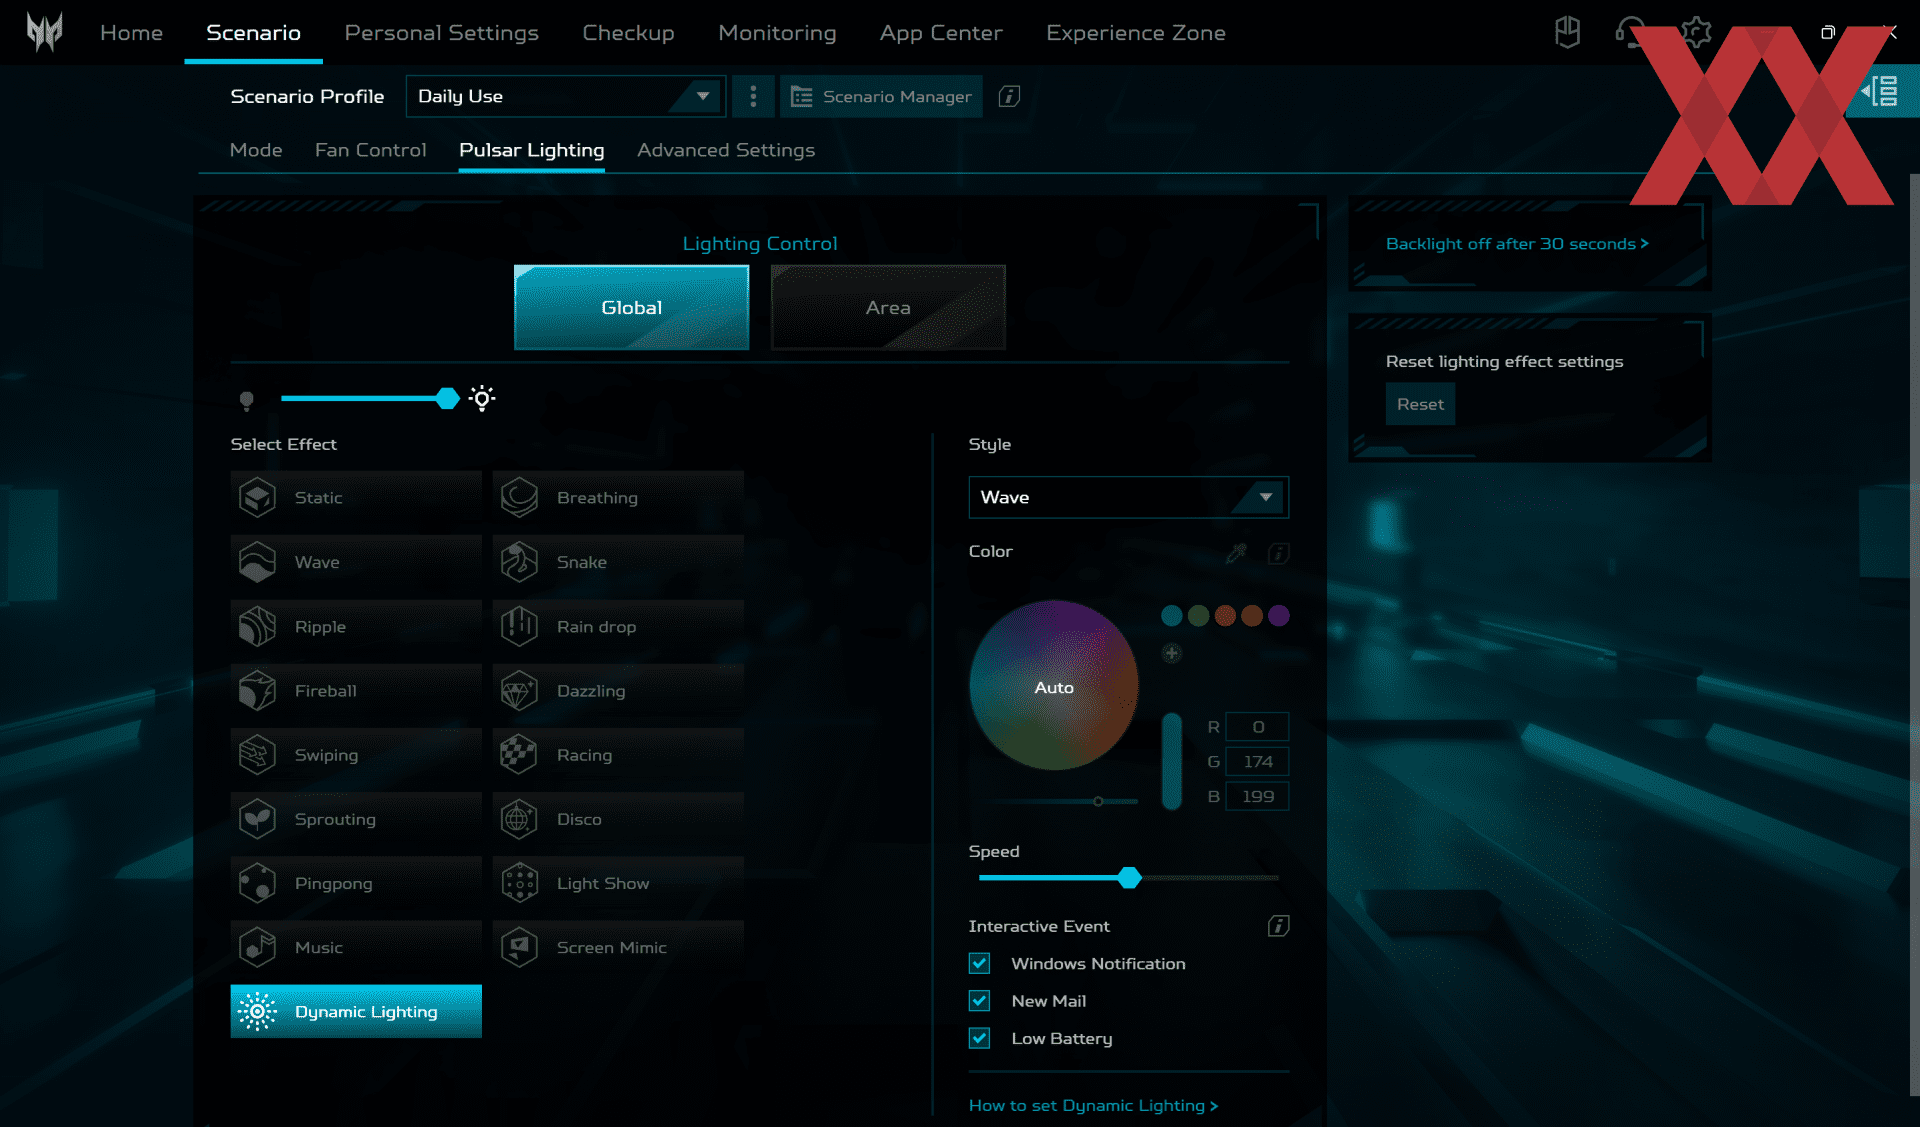Screen dimensions: 1920x1127
Task: Add a new custom color swatch
Action: [x=1172, y=653]
